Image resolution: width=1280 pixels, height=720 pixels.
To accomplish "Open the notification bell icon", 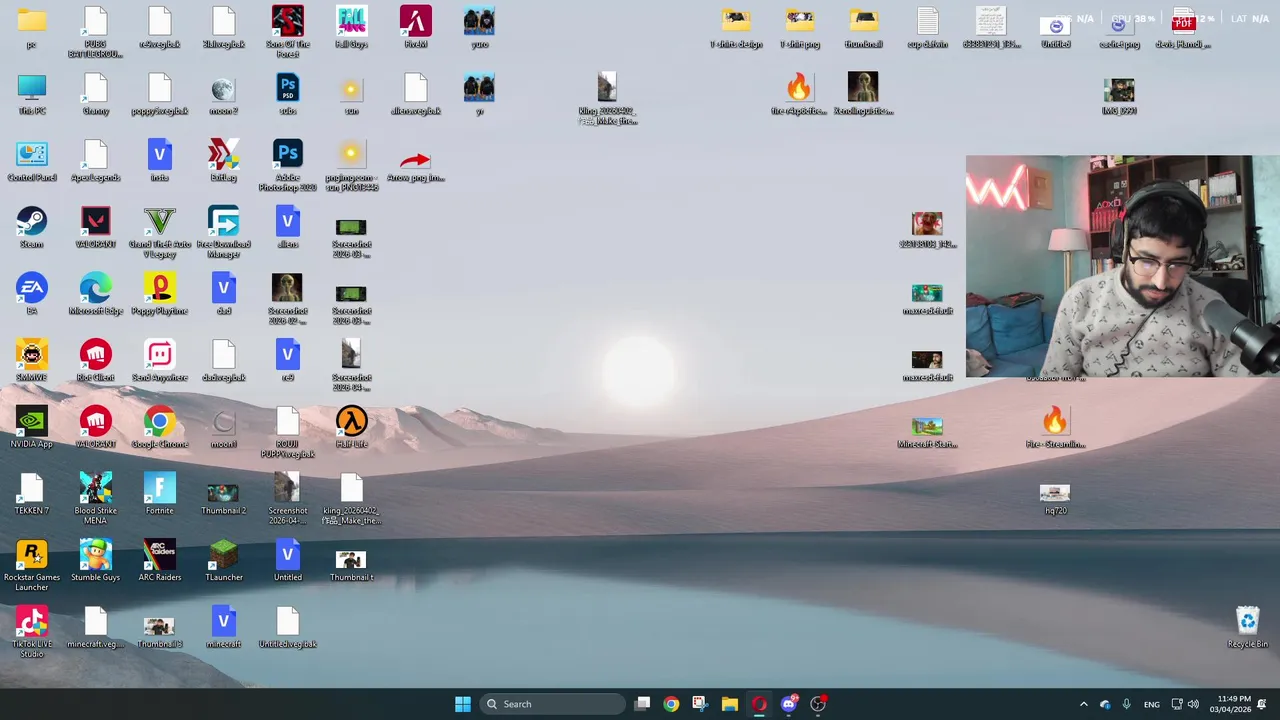I will pyautogui.click(x=1263, y=704).
